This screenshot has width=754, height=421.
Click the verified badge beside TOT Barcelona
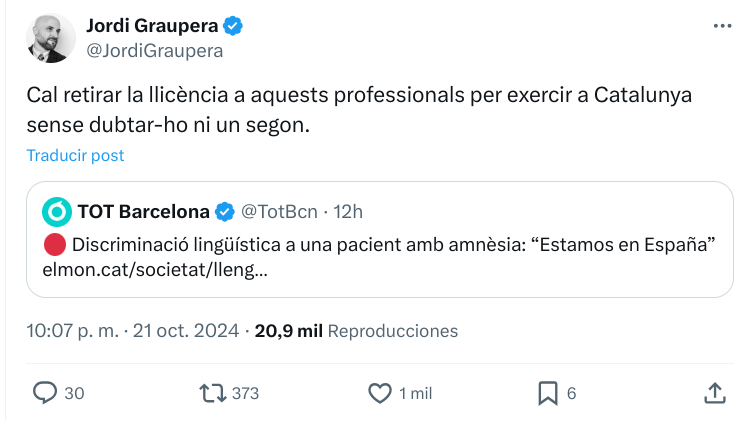coord(226,212)
